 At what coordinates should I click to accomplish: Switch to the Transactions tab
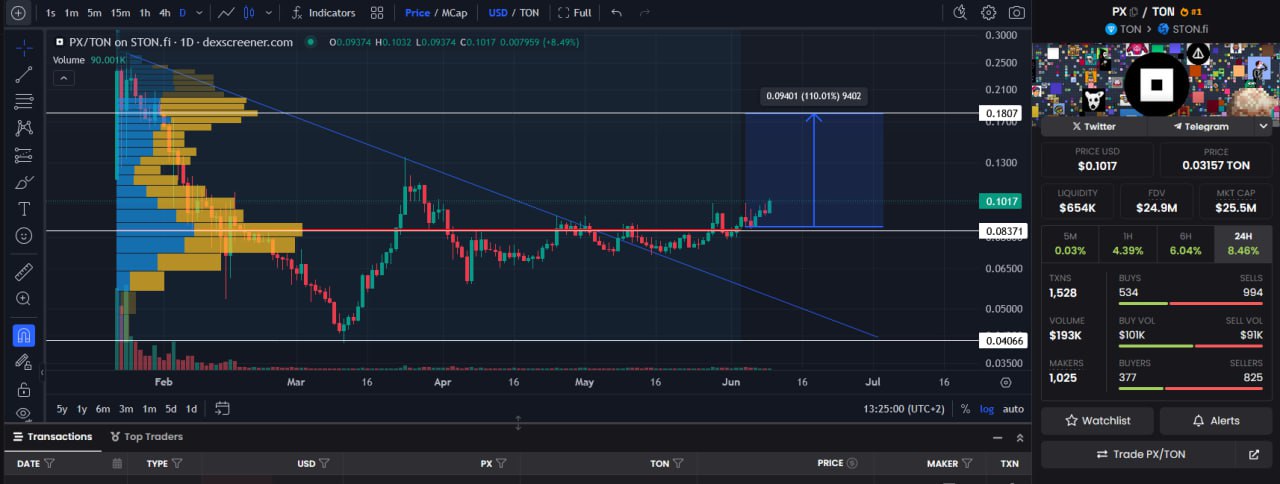click(52, 437)
